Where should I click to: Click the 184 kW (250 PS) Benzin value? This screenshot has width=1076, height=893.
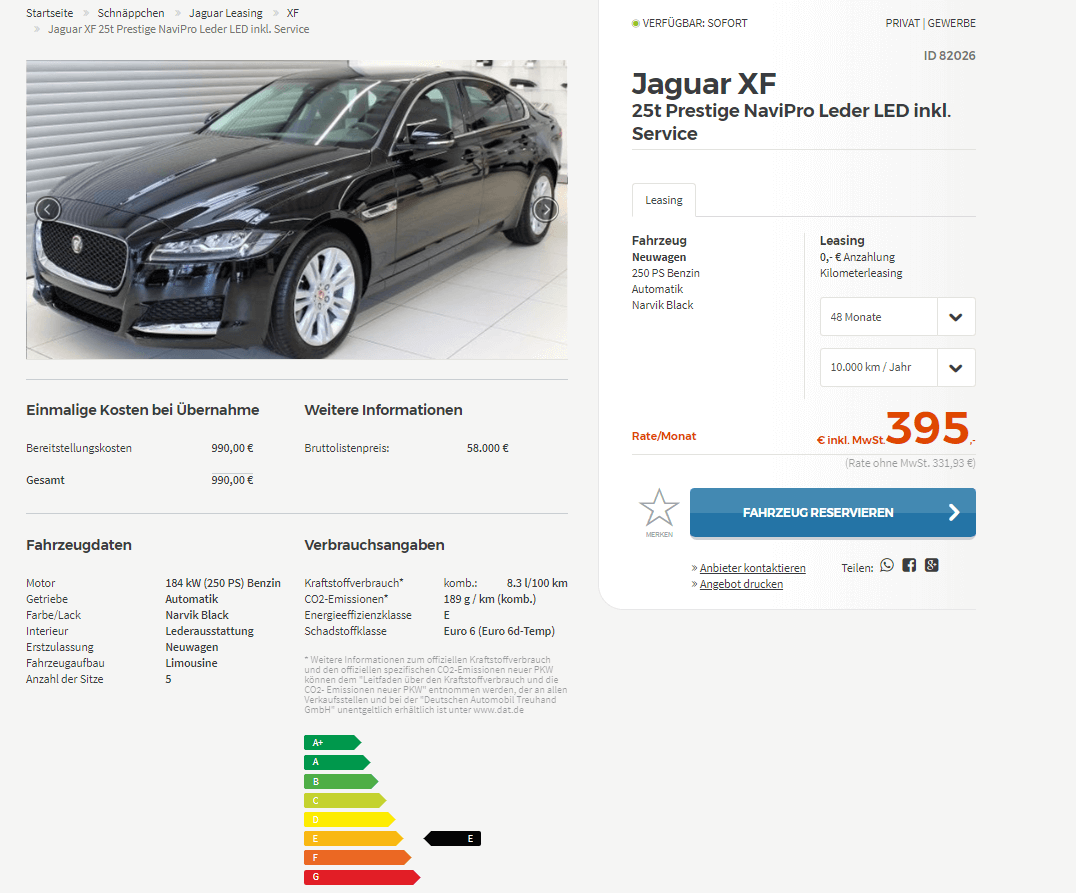223,583
